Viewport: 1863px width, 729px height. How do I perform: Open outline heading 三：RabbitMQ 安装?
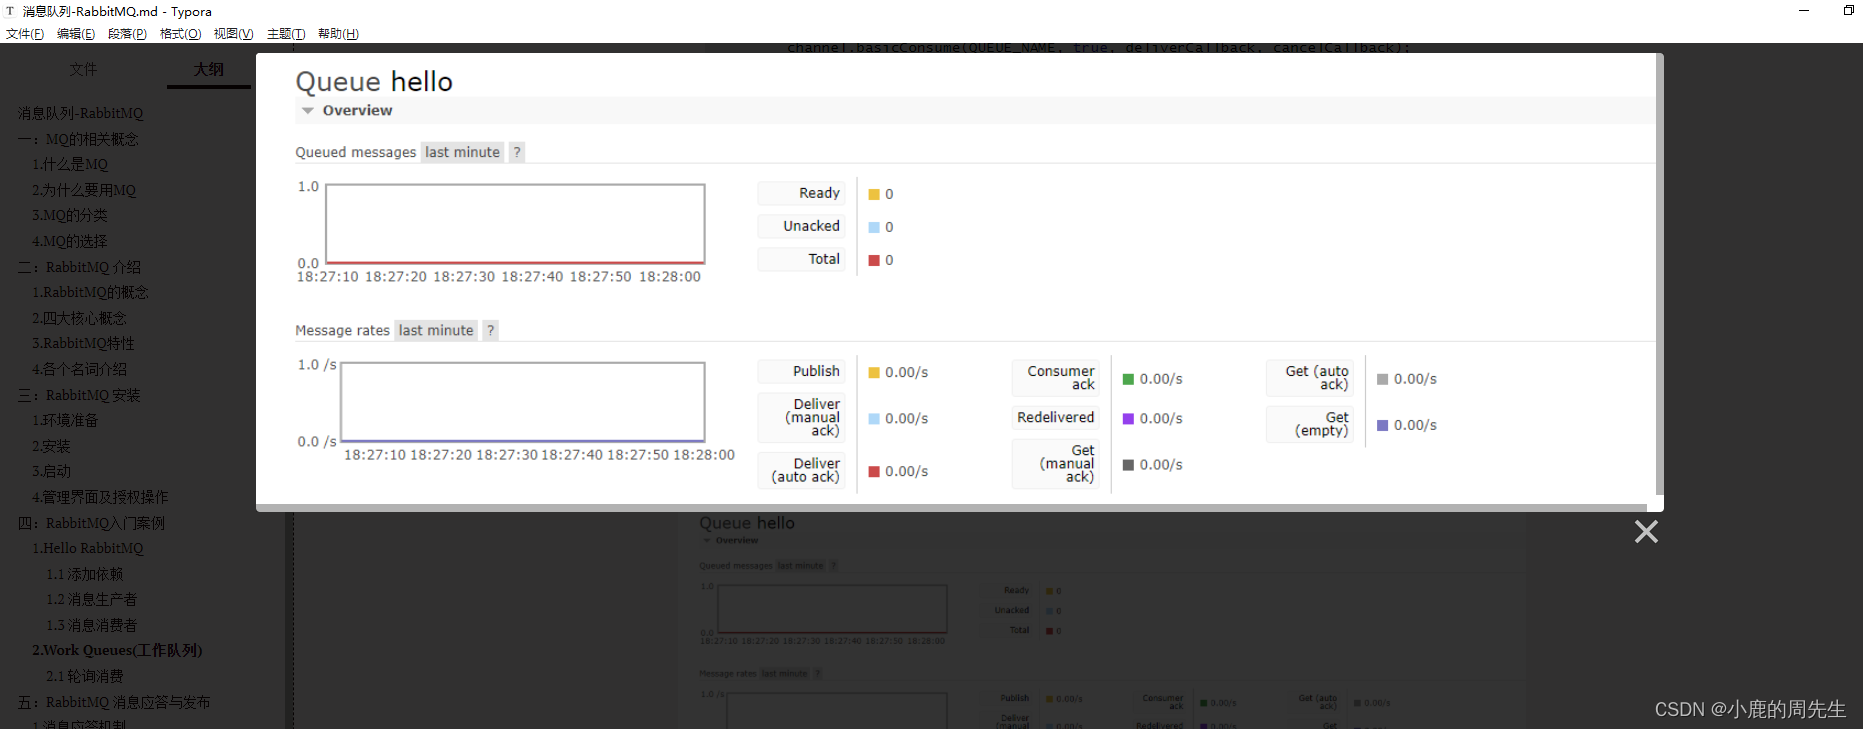pos(80,395)
